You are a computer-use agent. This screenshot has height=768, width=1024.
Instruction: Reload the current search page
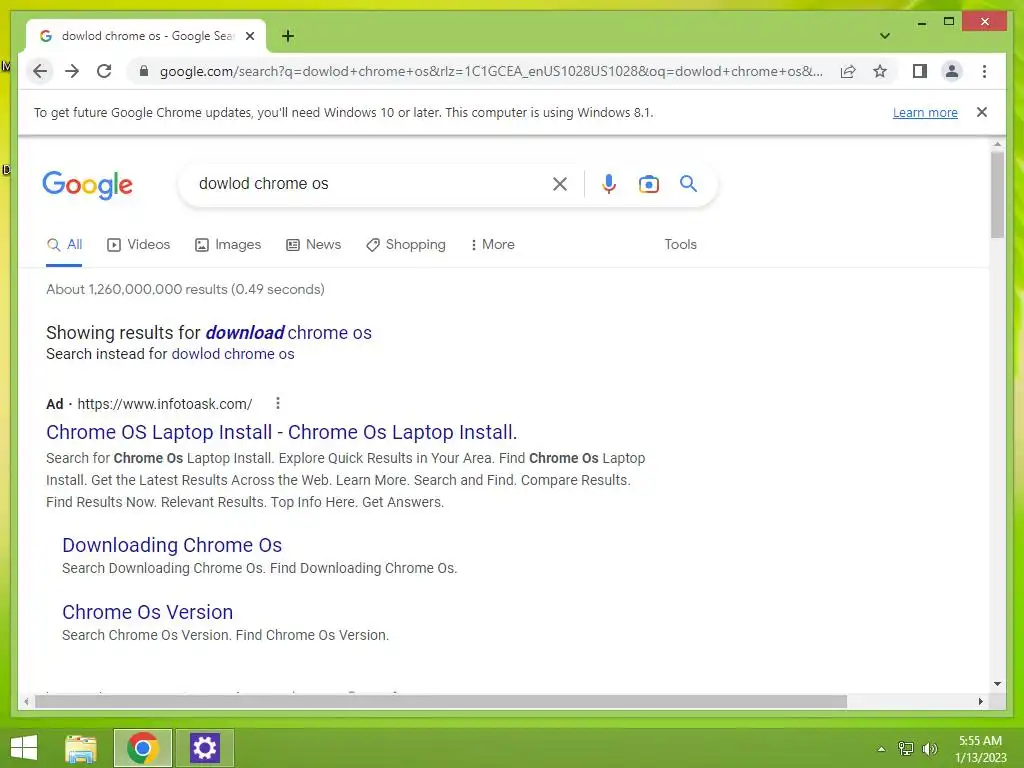click(104, 71)
